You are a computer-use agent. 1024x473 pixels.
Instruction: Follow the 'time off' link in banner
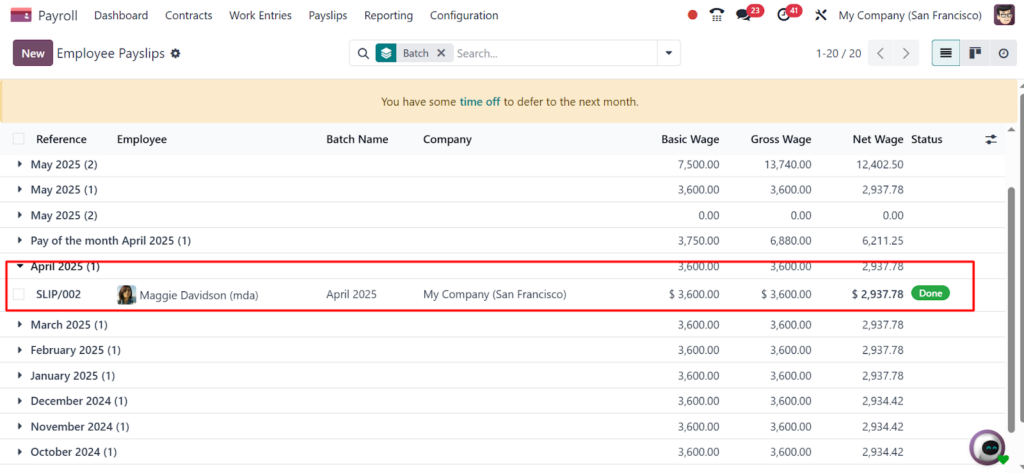(479, 102)
